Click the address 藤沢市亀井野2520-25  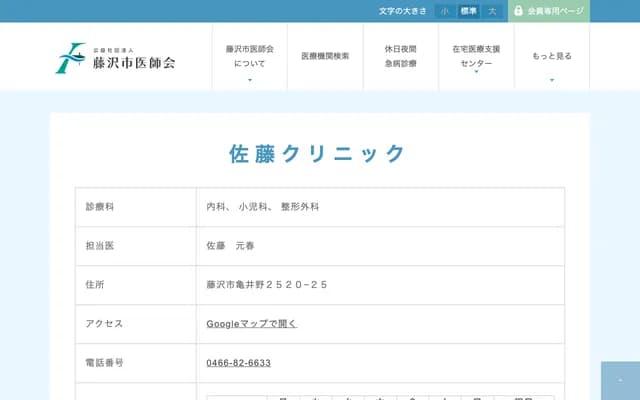click(x=267, y=285)
